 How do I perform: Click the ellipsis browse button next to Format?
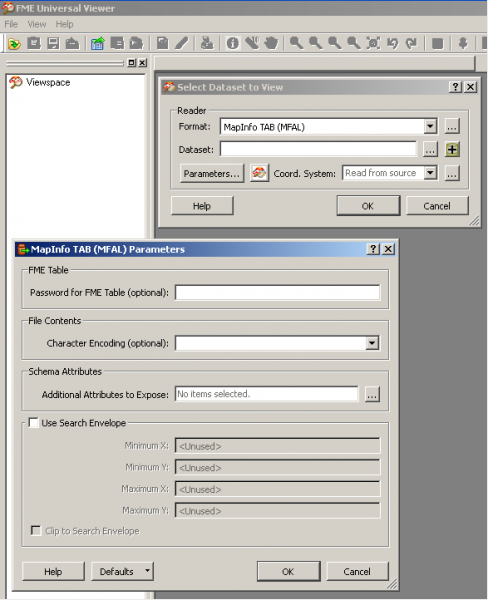click(x=452, y=126)
